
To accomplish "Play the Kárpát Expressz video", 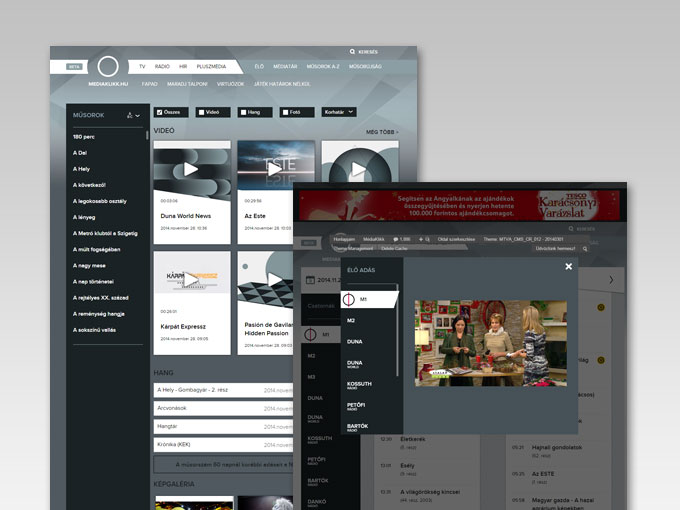I will [x=190, y=280].
